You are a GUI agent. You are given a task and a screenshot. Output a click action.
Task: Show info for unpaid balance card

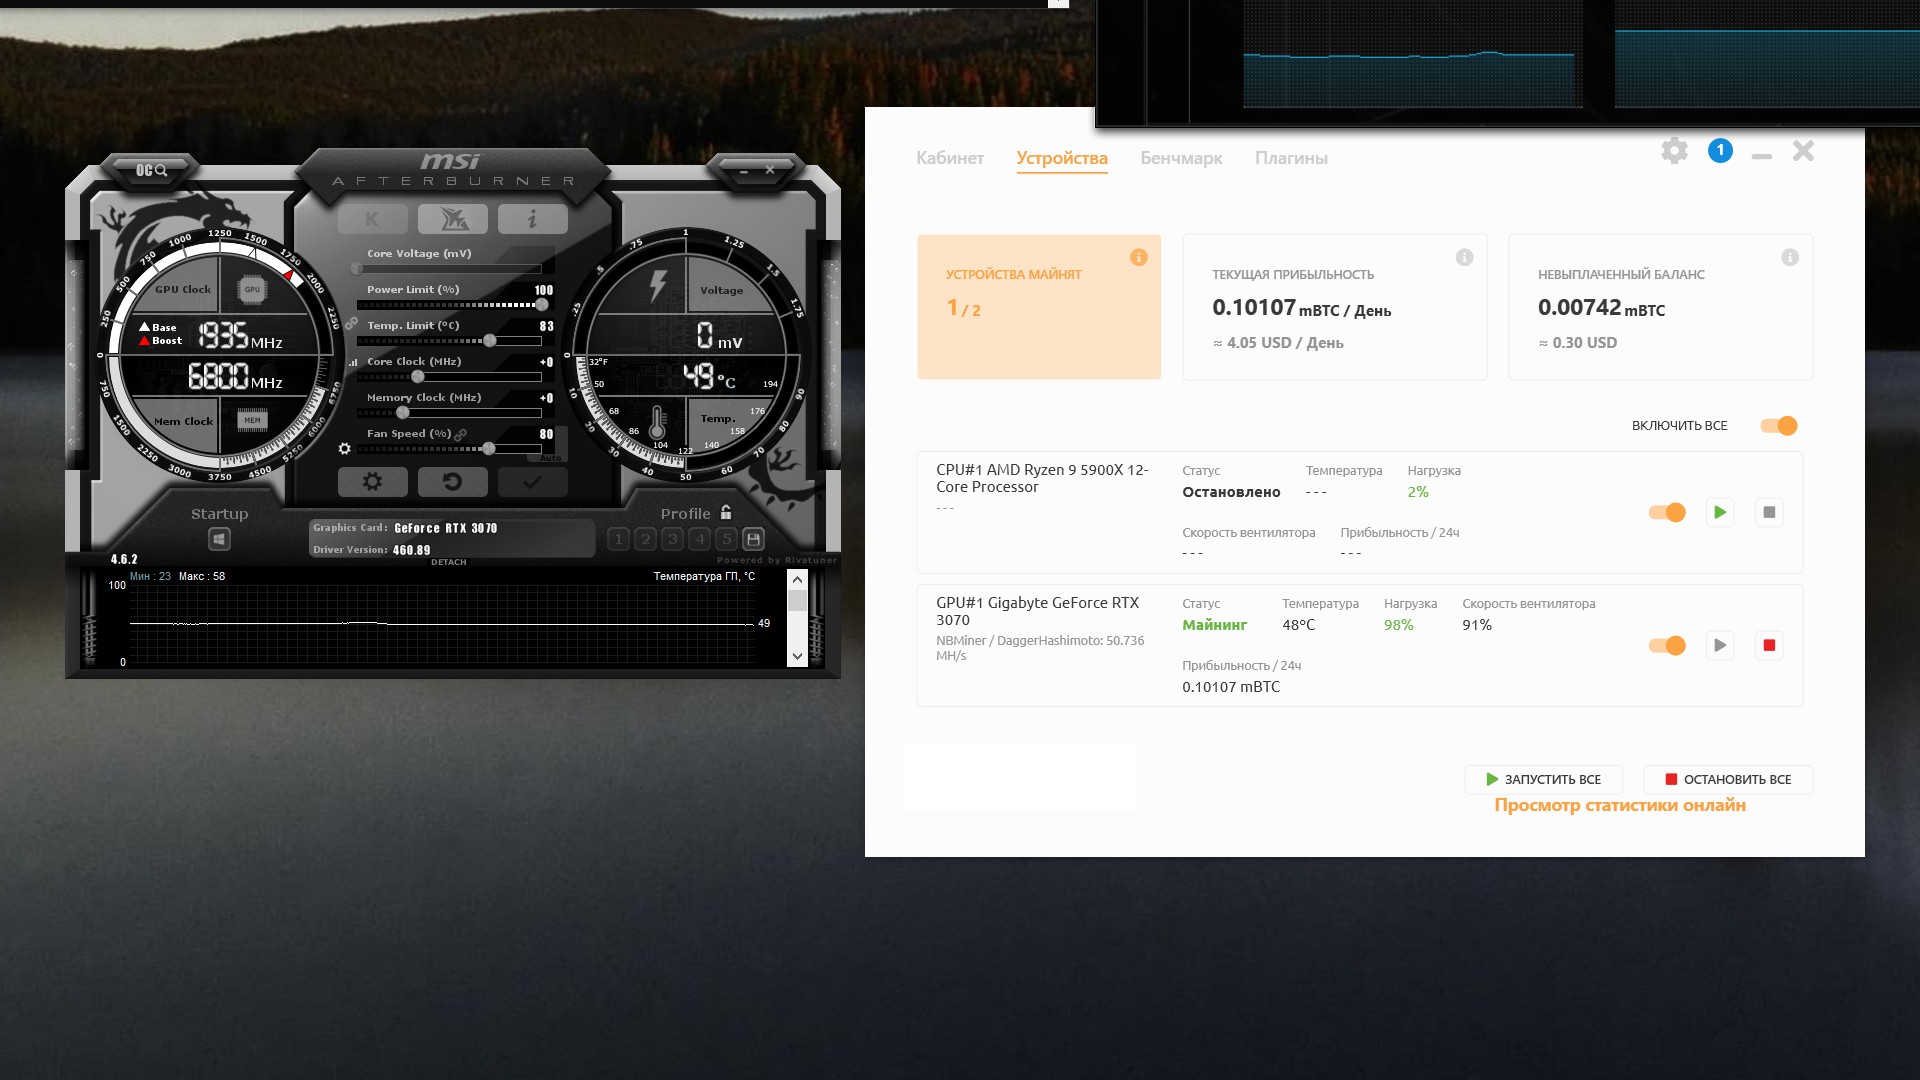1790,258
